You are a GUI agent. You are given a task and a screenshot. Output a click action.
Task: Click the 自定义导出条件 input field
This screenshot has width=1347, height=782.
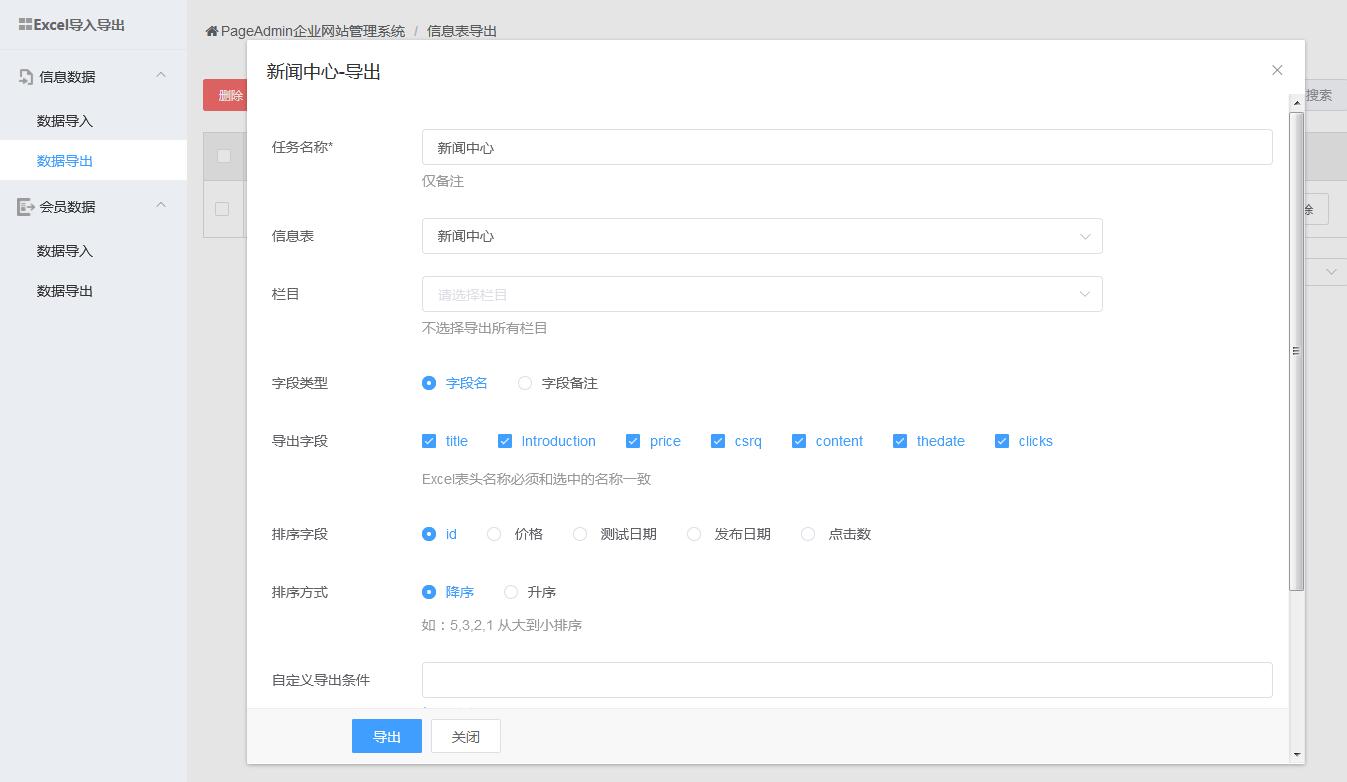tap(846, 680)
